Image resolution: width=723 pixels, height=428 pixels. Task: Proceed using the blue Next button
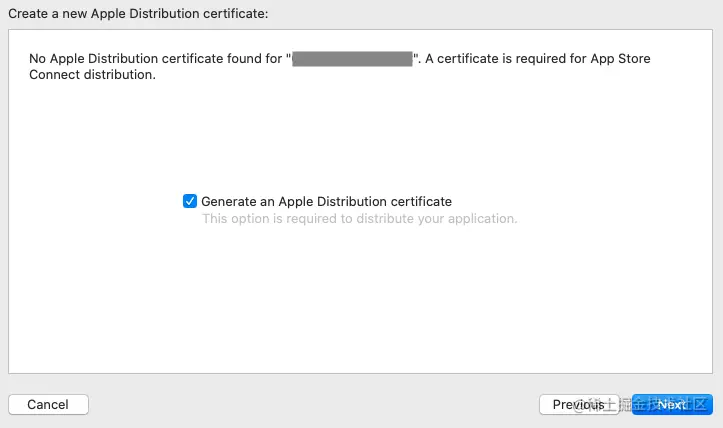[672, 404]
